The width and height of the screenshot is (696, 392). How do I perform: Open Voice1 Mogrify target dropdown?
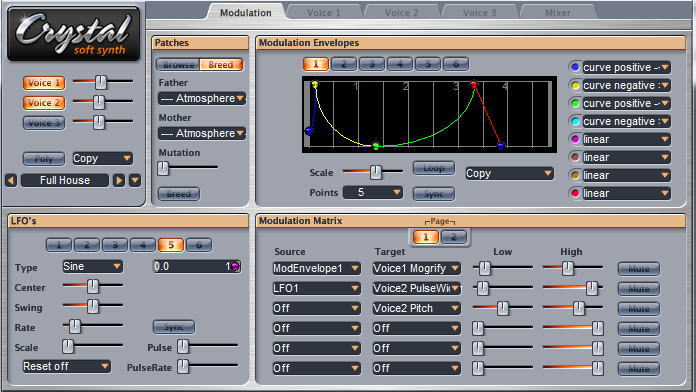416,268
